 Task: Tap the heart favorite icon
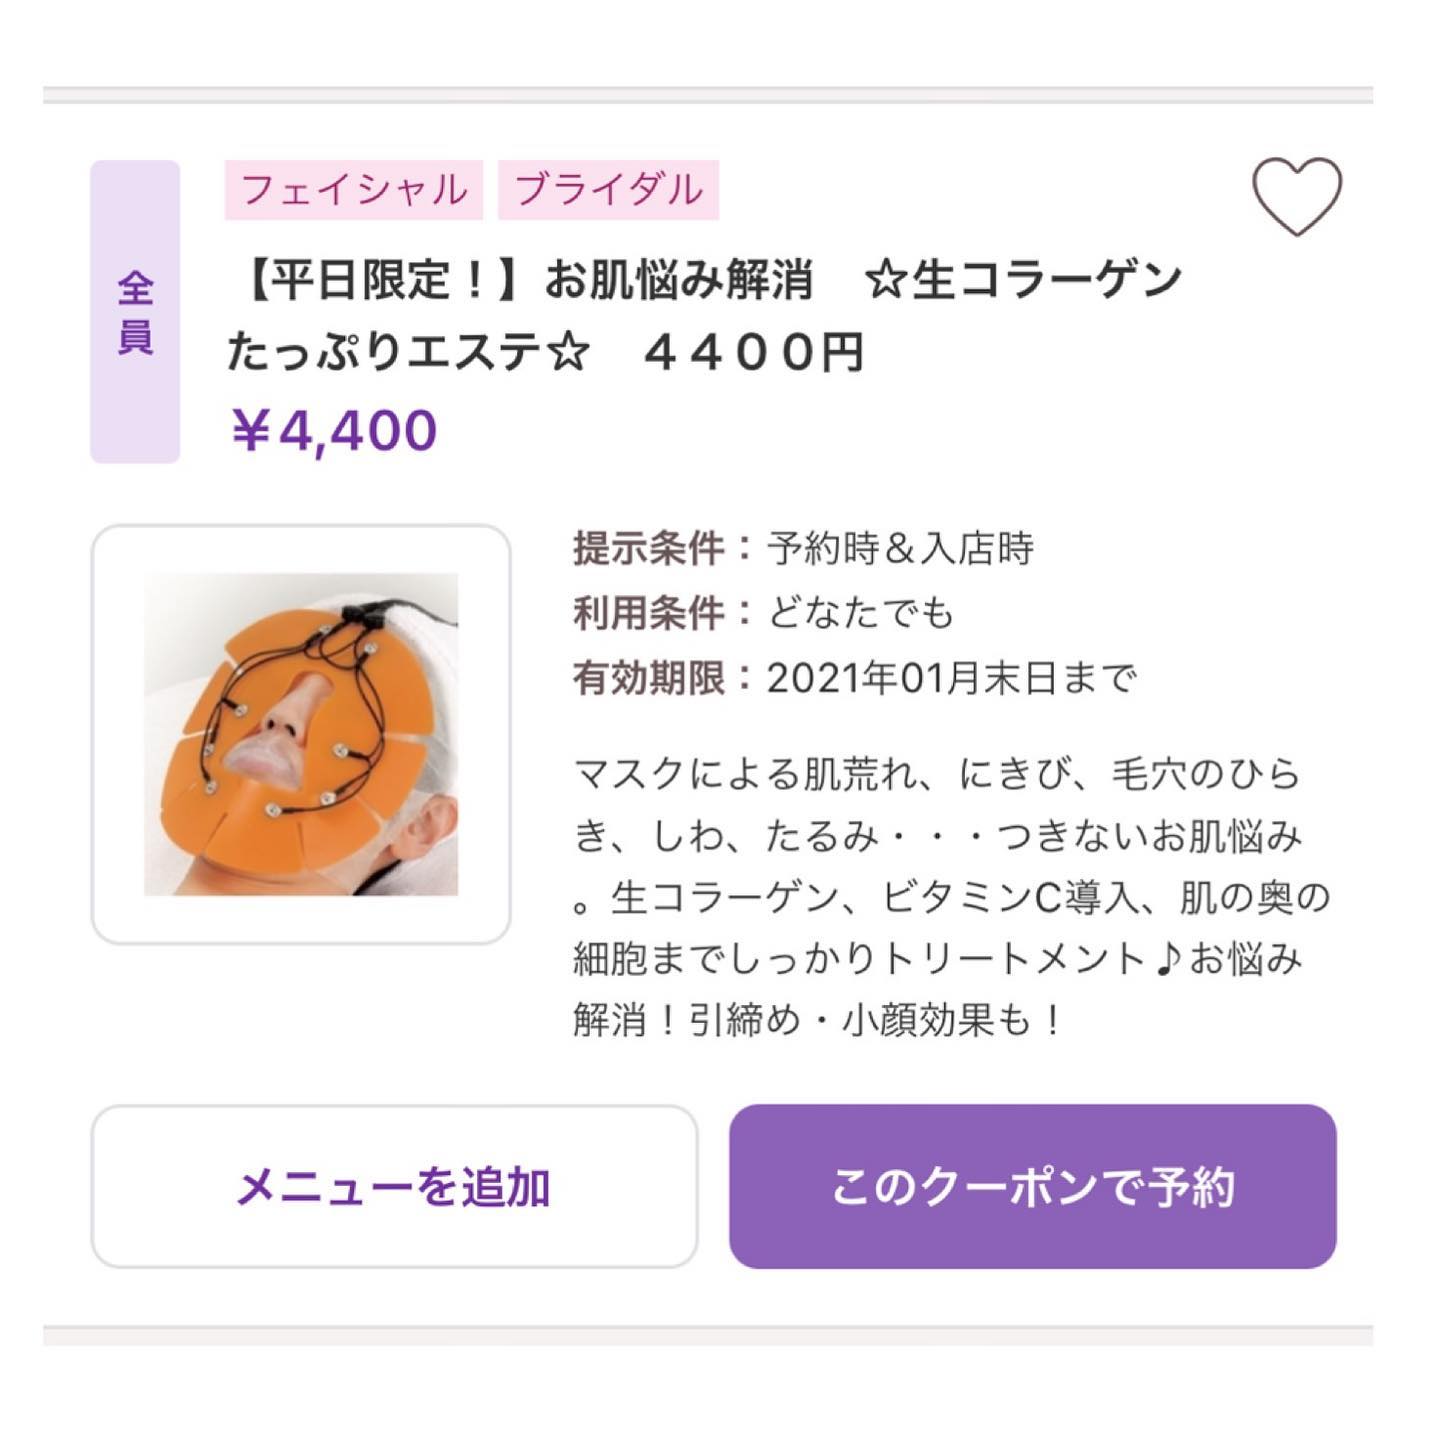[1297, 197]
